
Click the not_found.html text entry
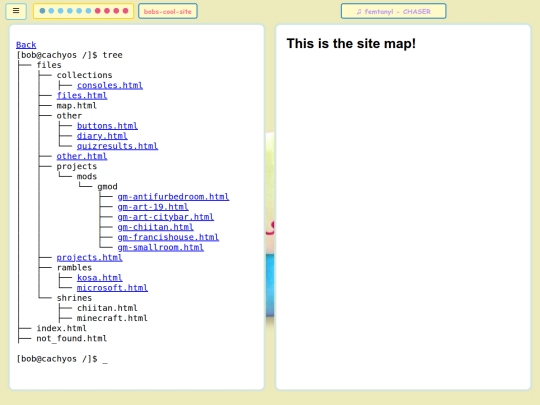point(72,338)
